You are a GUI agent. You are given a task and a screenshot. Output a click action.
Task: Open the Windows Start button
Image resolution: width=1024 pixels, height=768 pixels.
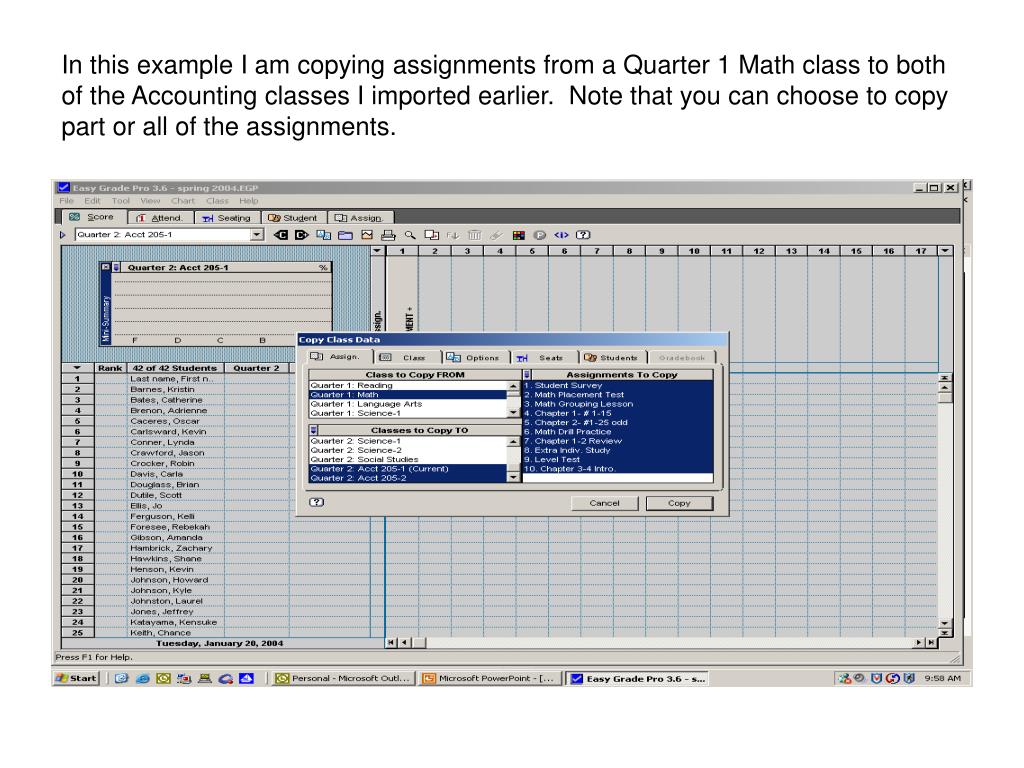76,679
